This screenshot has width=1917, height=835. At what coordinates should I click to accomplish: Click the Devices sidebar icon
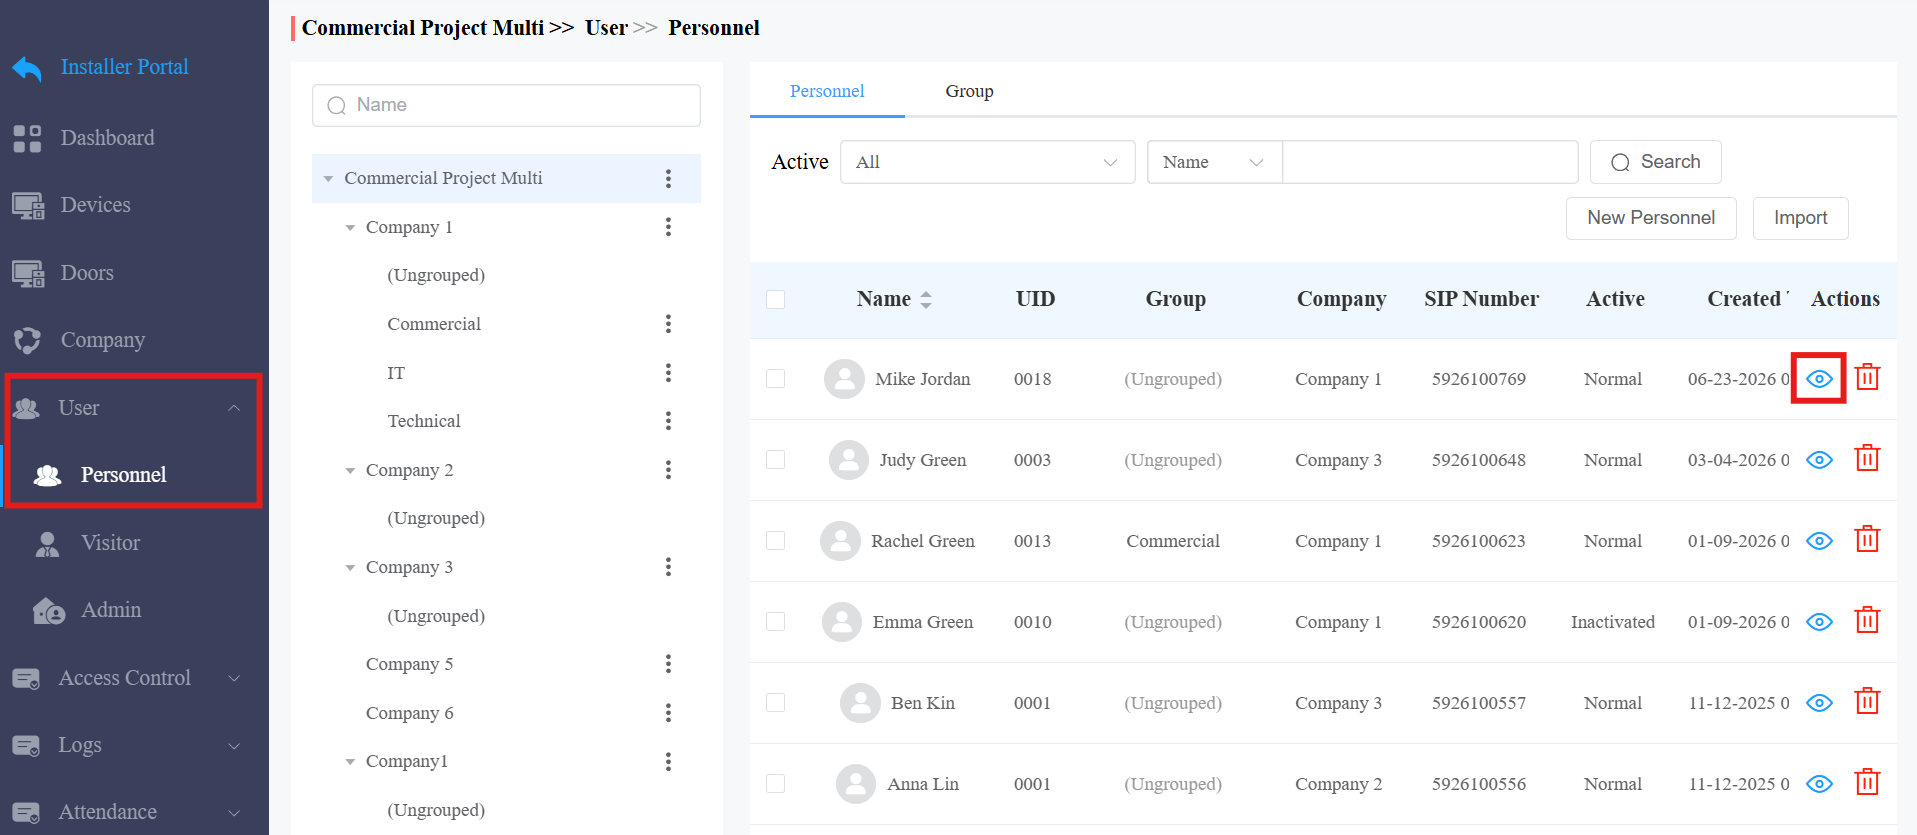[28, 205]
